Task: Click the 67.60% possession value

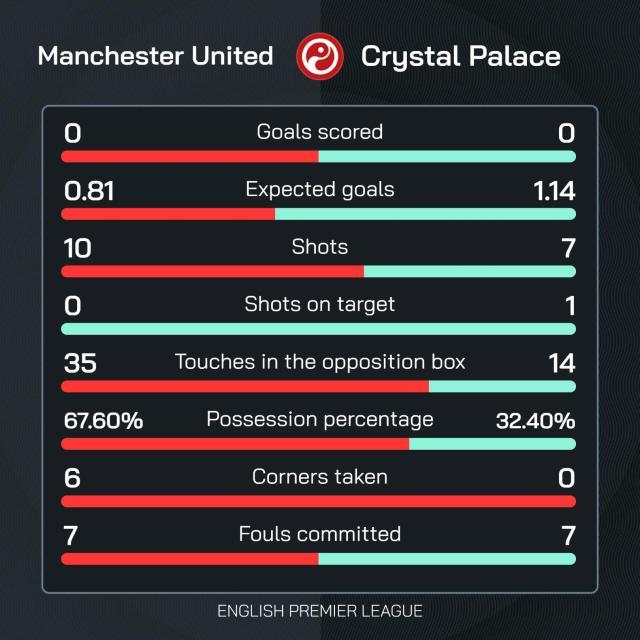Action: [x=103, y=420]
